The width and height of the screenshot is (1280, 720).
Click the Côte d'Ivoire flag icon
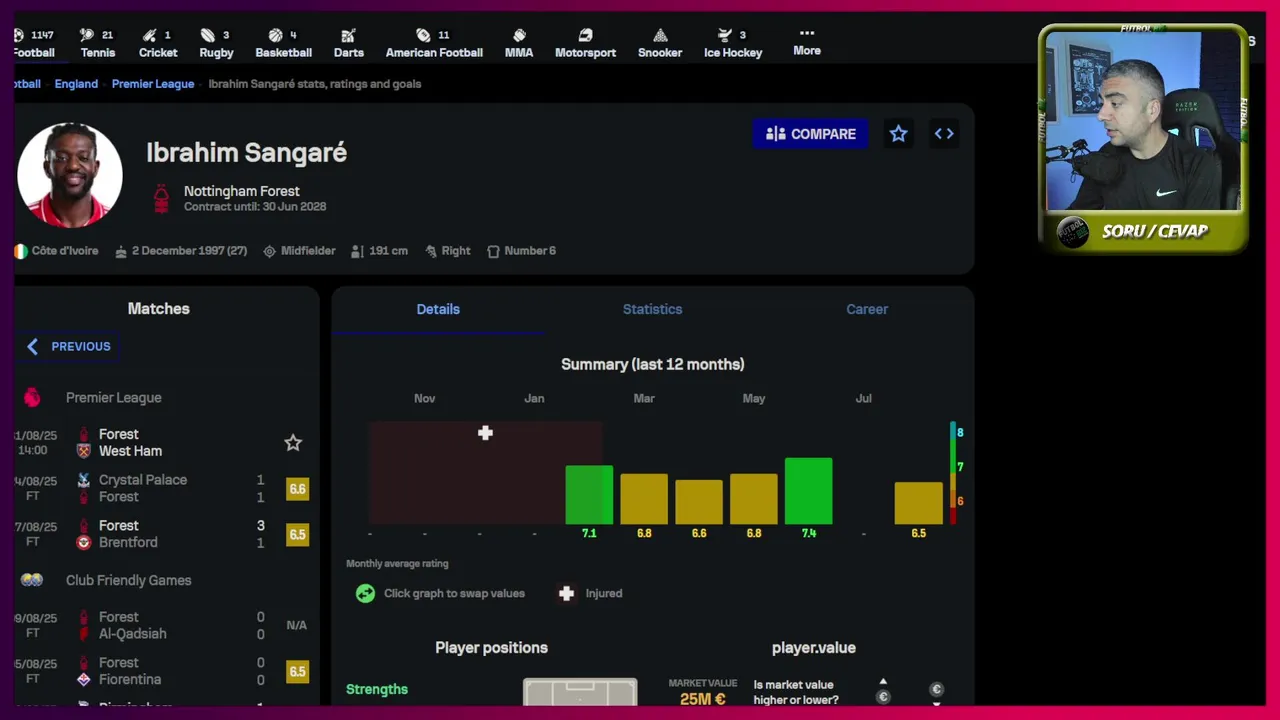click(x=21, y=251)
